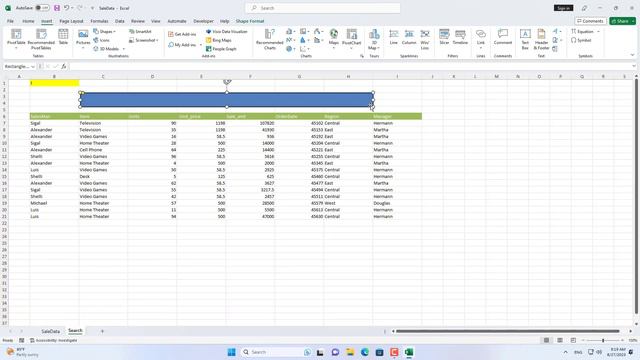The image size is (640, 360).
Task: Insert a PivotTable from the ribbon
Action: pyautogui.click(x=16, y=39)
